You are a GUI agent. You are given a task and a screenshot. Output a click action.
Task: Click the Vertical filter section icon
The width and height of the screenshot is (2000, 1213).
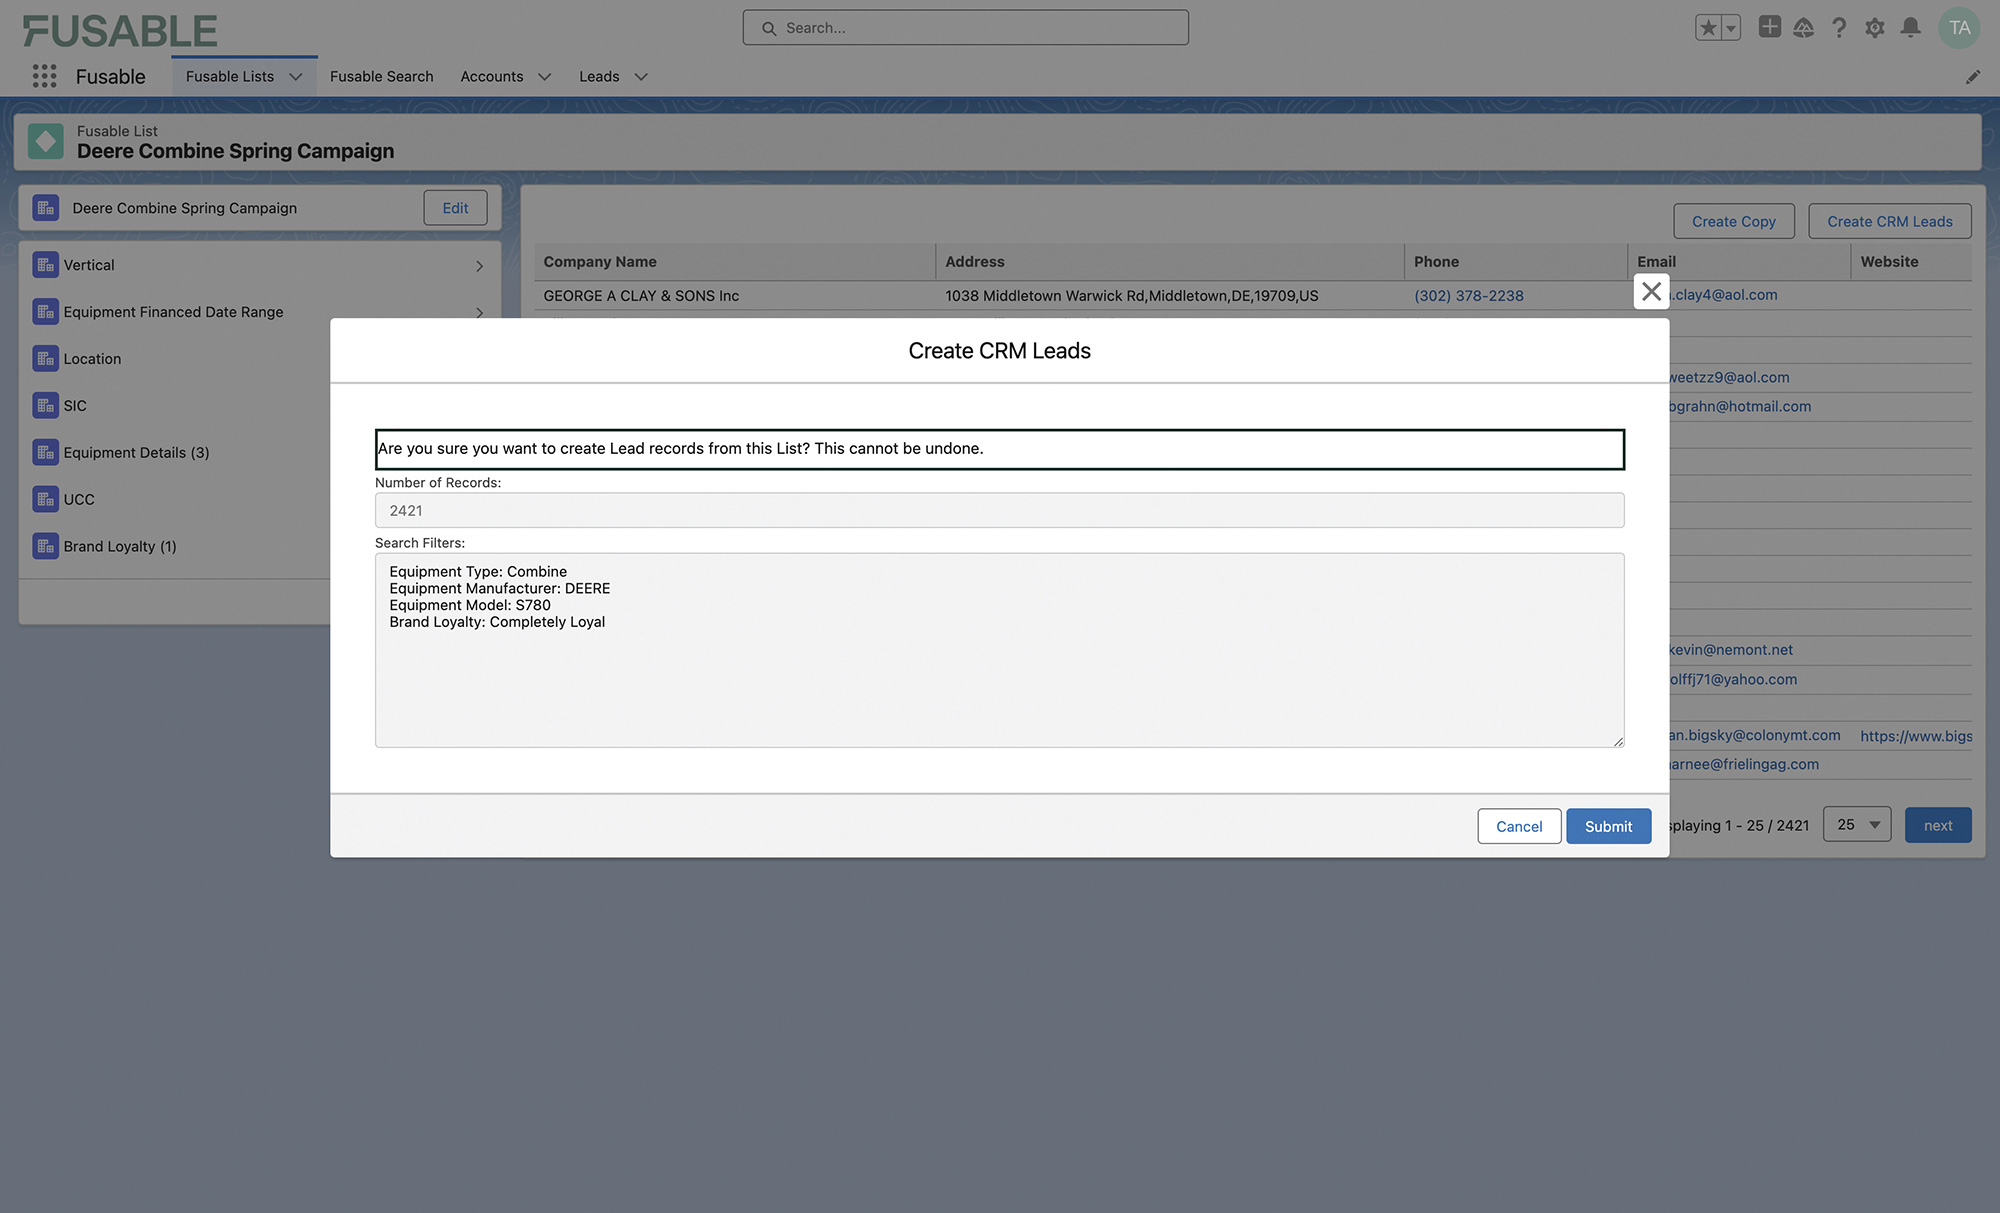click(46, 265)
